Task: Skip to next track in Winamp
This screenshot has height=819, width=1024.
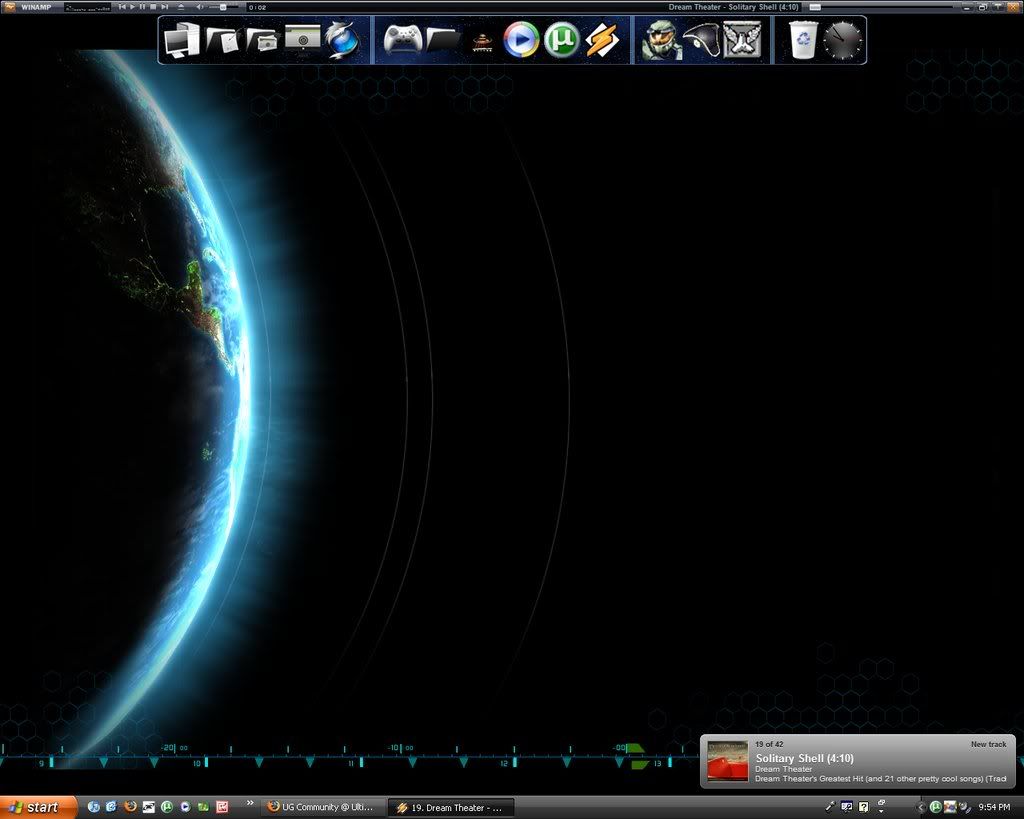Action: (165, 7)
